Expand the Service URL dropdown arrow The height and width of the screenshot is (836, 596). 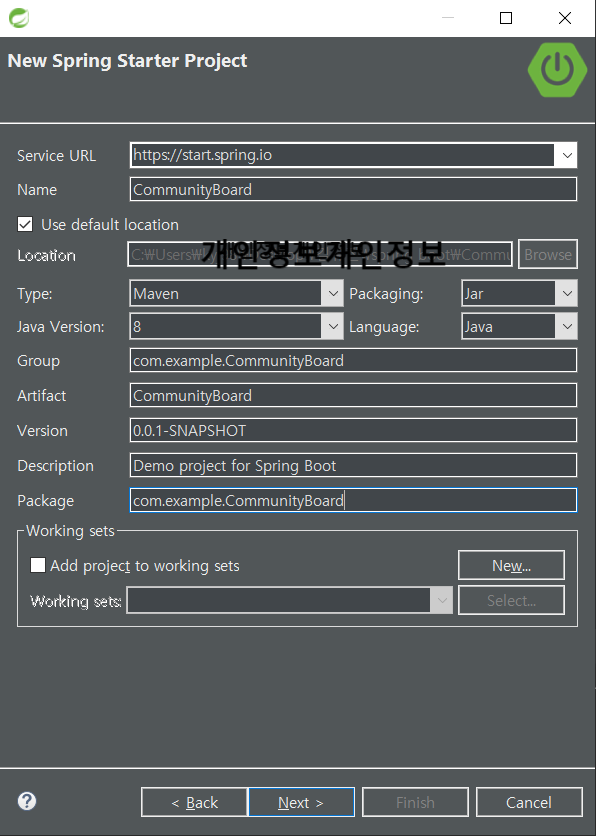tap(567, 155)
